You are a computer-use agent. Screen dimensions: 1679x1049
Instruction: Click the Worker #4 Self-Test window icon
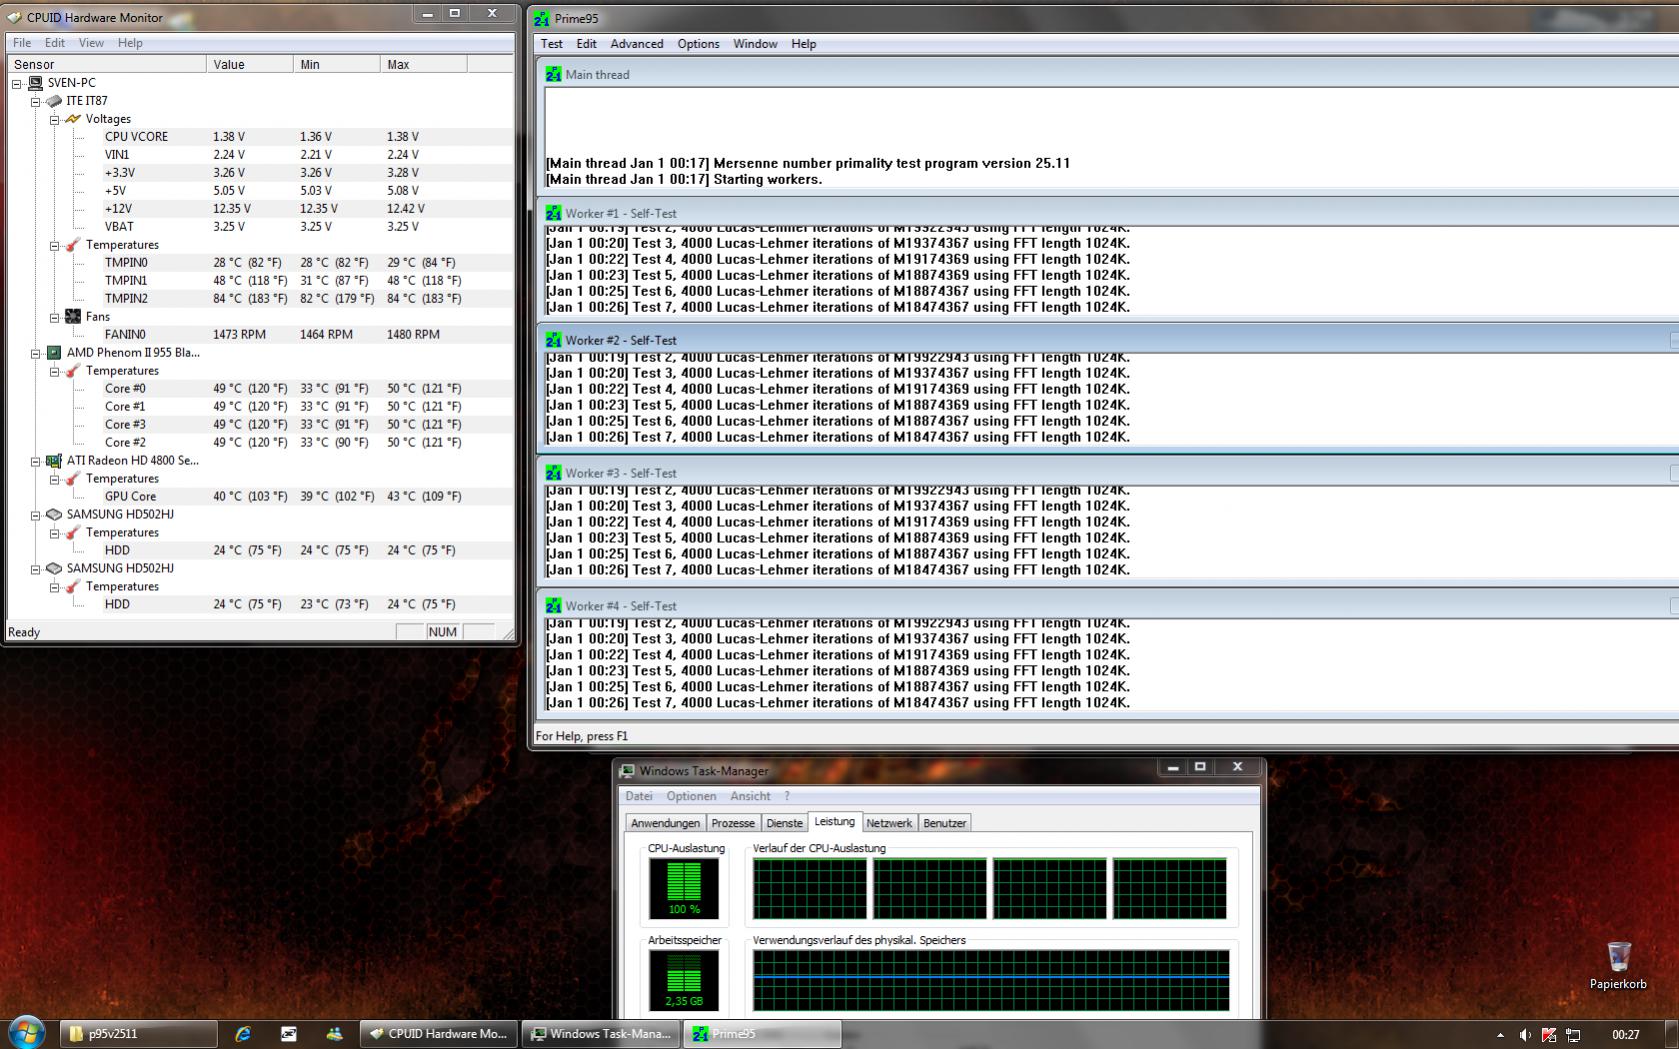(x=553, y=606)
